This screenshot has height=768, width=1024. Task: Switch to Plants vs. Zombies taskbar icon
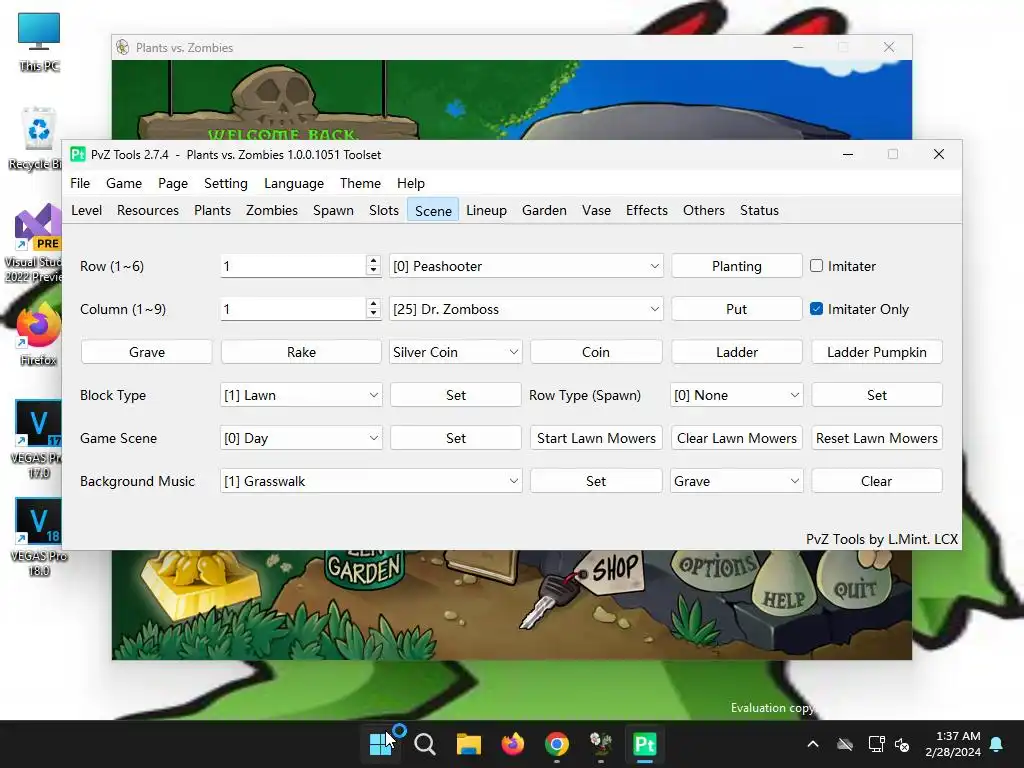(600, 744)
